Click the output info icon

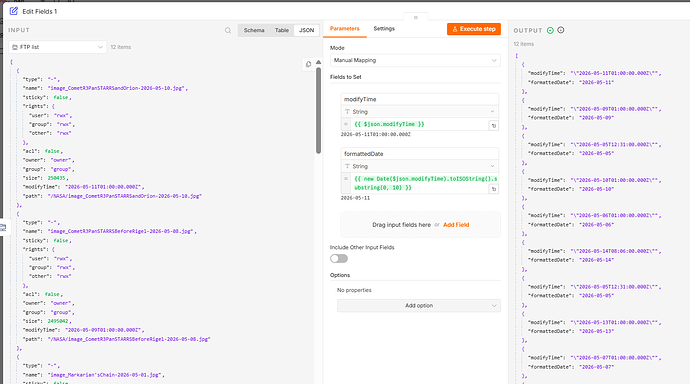point(561,30)
